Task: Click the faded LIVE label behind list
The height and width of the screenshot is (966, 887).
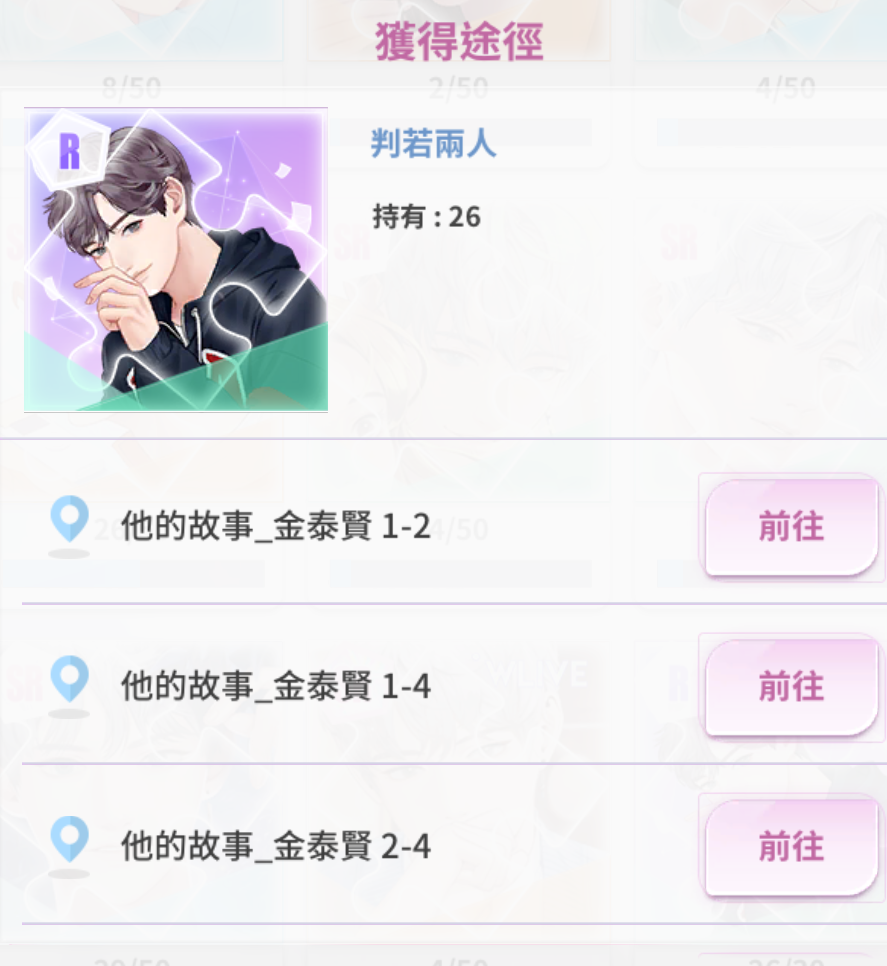Action: [542, 675]
